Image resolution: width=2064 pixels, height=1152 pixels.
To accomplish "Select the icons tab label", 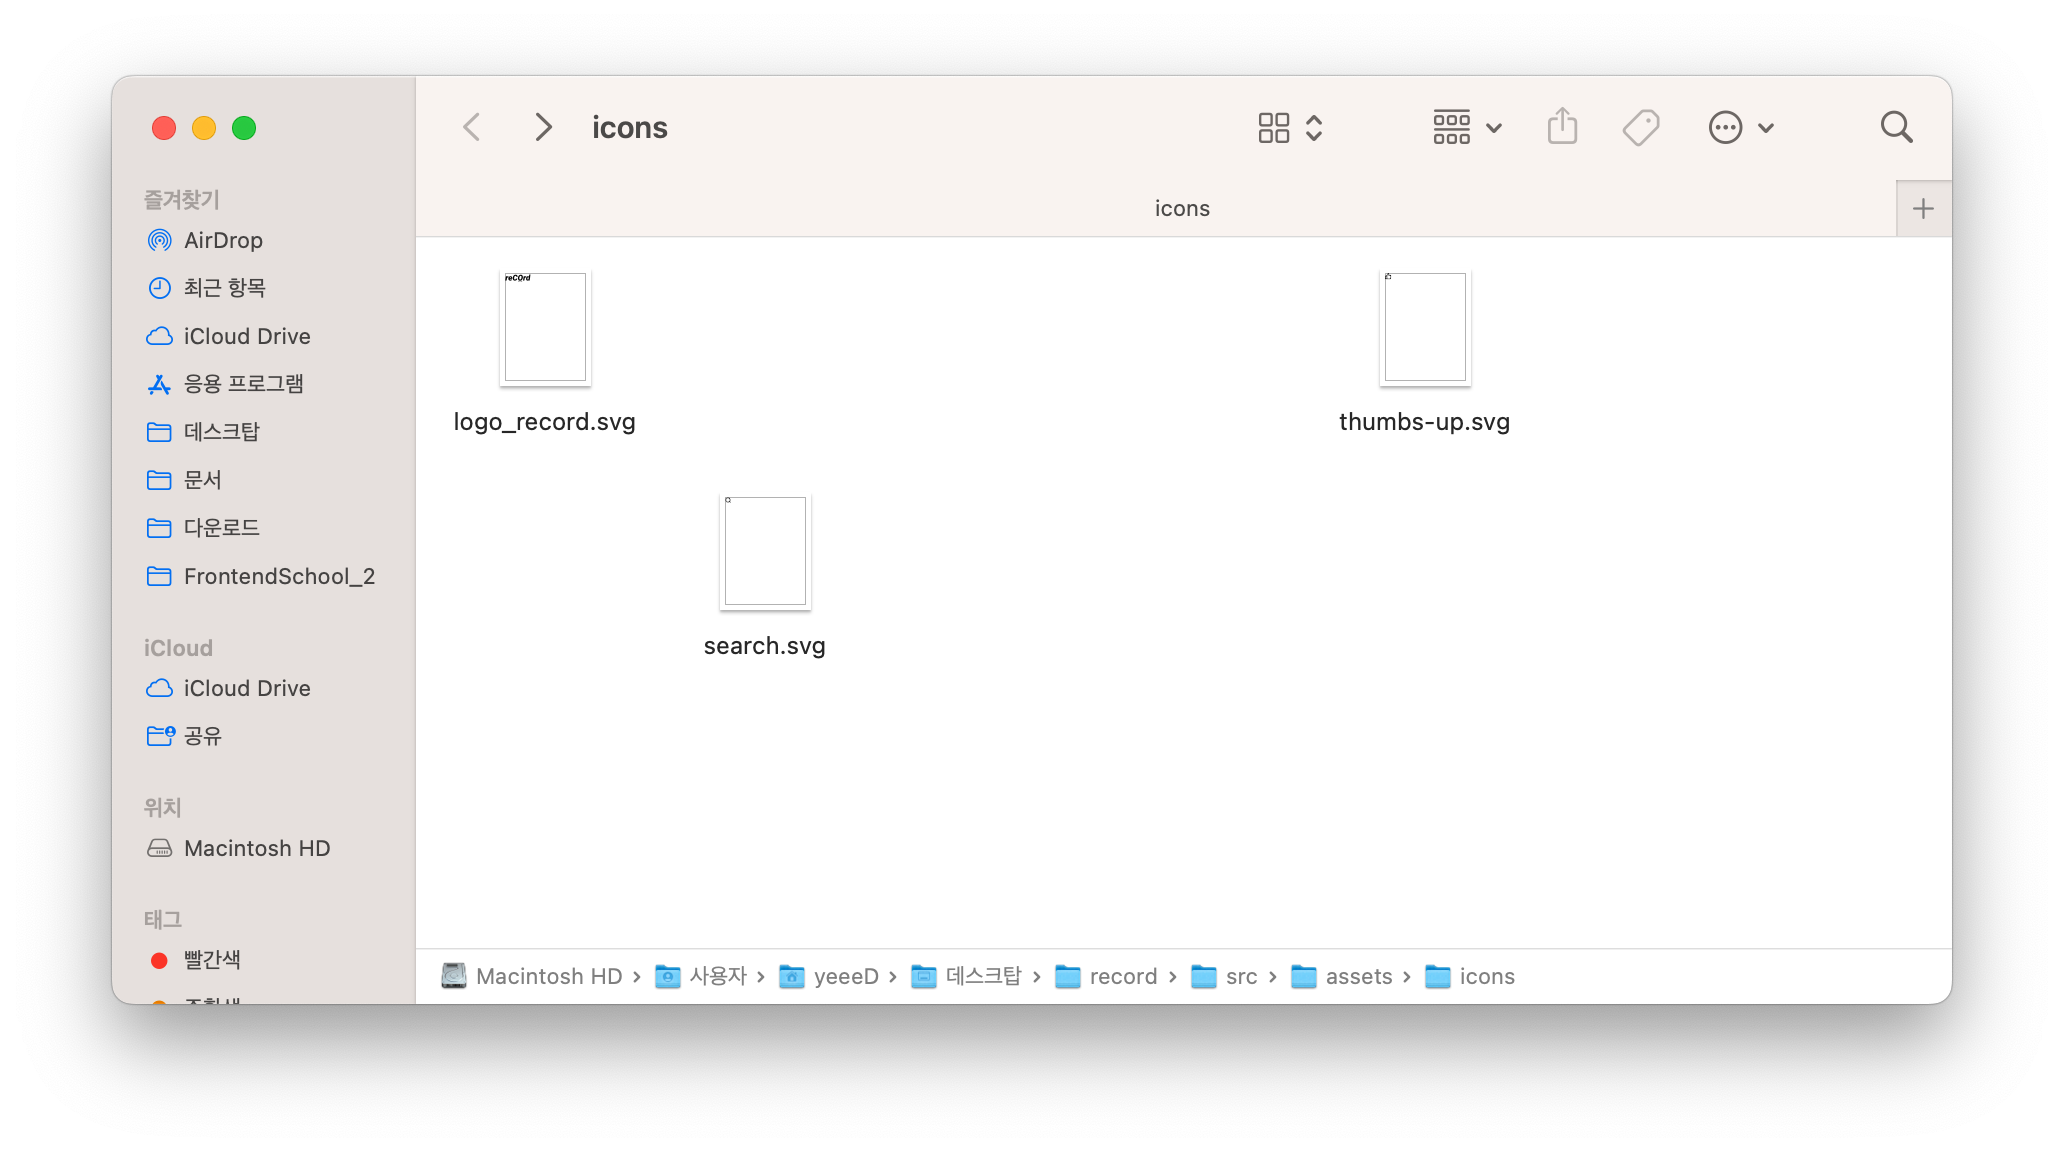I will pyautogui.click(x=1182, y=209).
